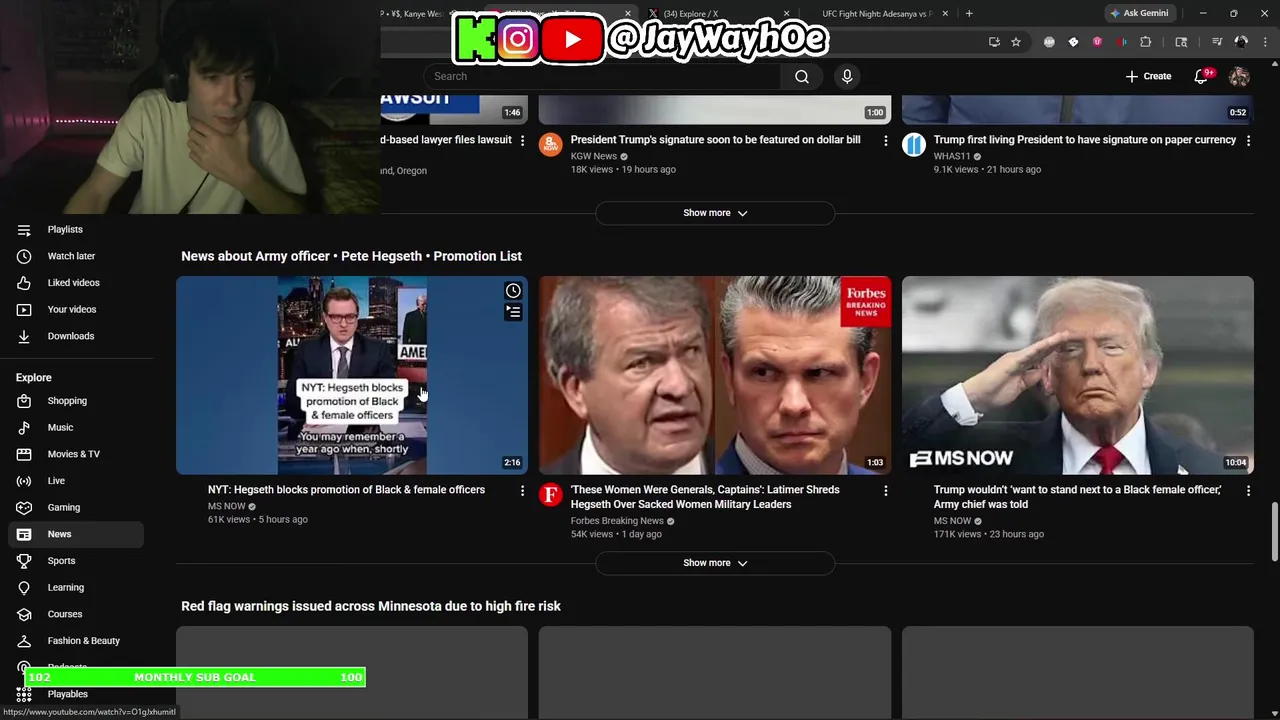The image size is (1280, 720).
Task: Click the Learning lightbulb icon
Action: click(x=24, y=587)
